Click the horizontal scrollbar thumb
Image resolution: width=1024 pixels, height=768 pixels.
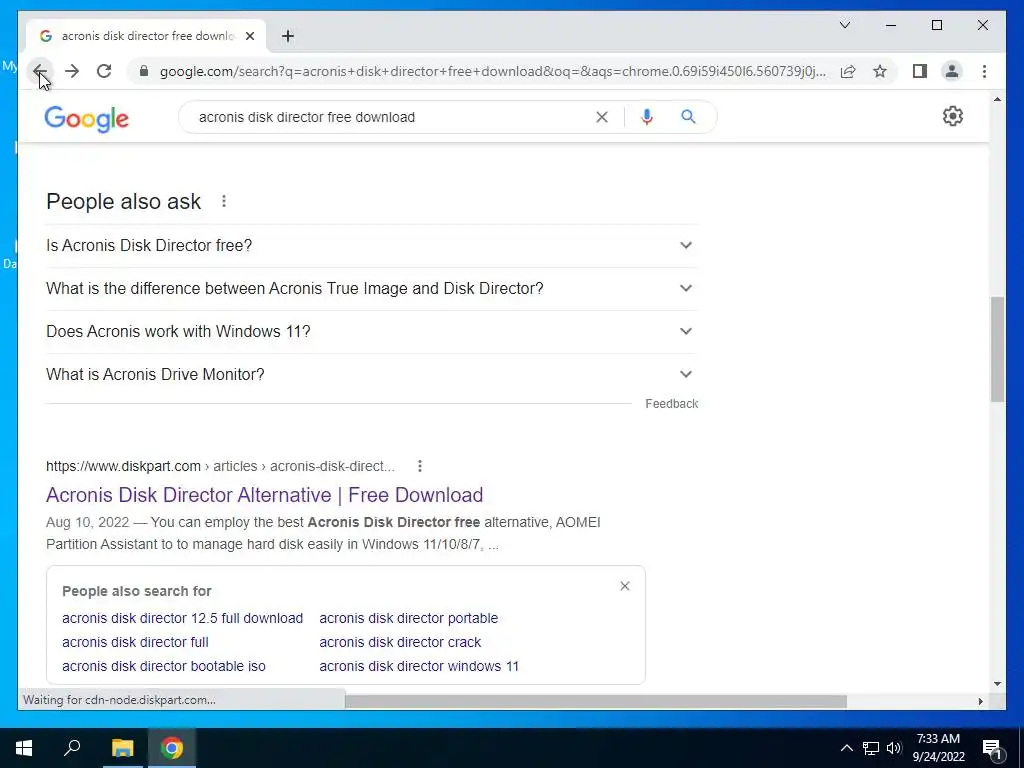tap(596, 701)
